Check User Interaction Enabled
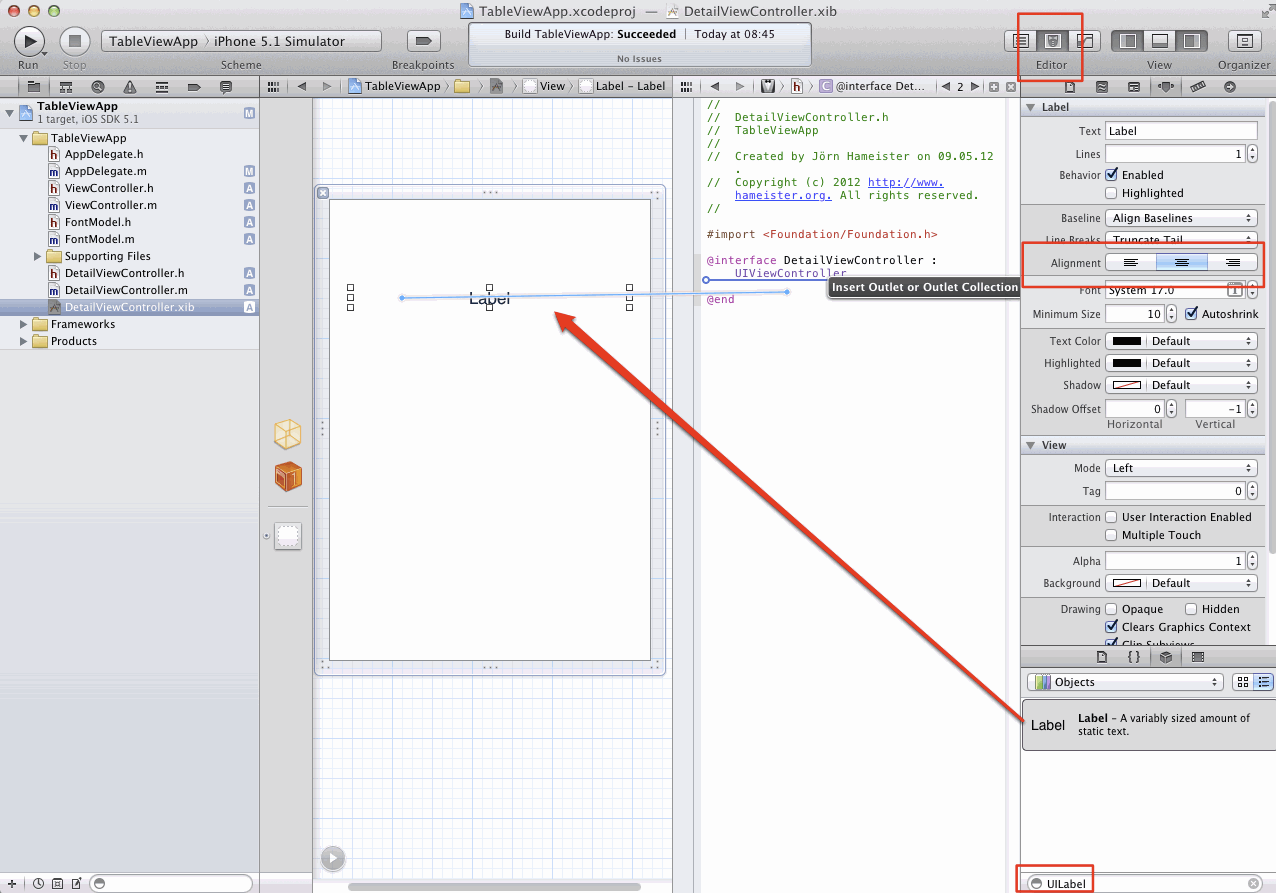1276x893 pixels. pyautogui.click(x=1111, y=517)
